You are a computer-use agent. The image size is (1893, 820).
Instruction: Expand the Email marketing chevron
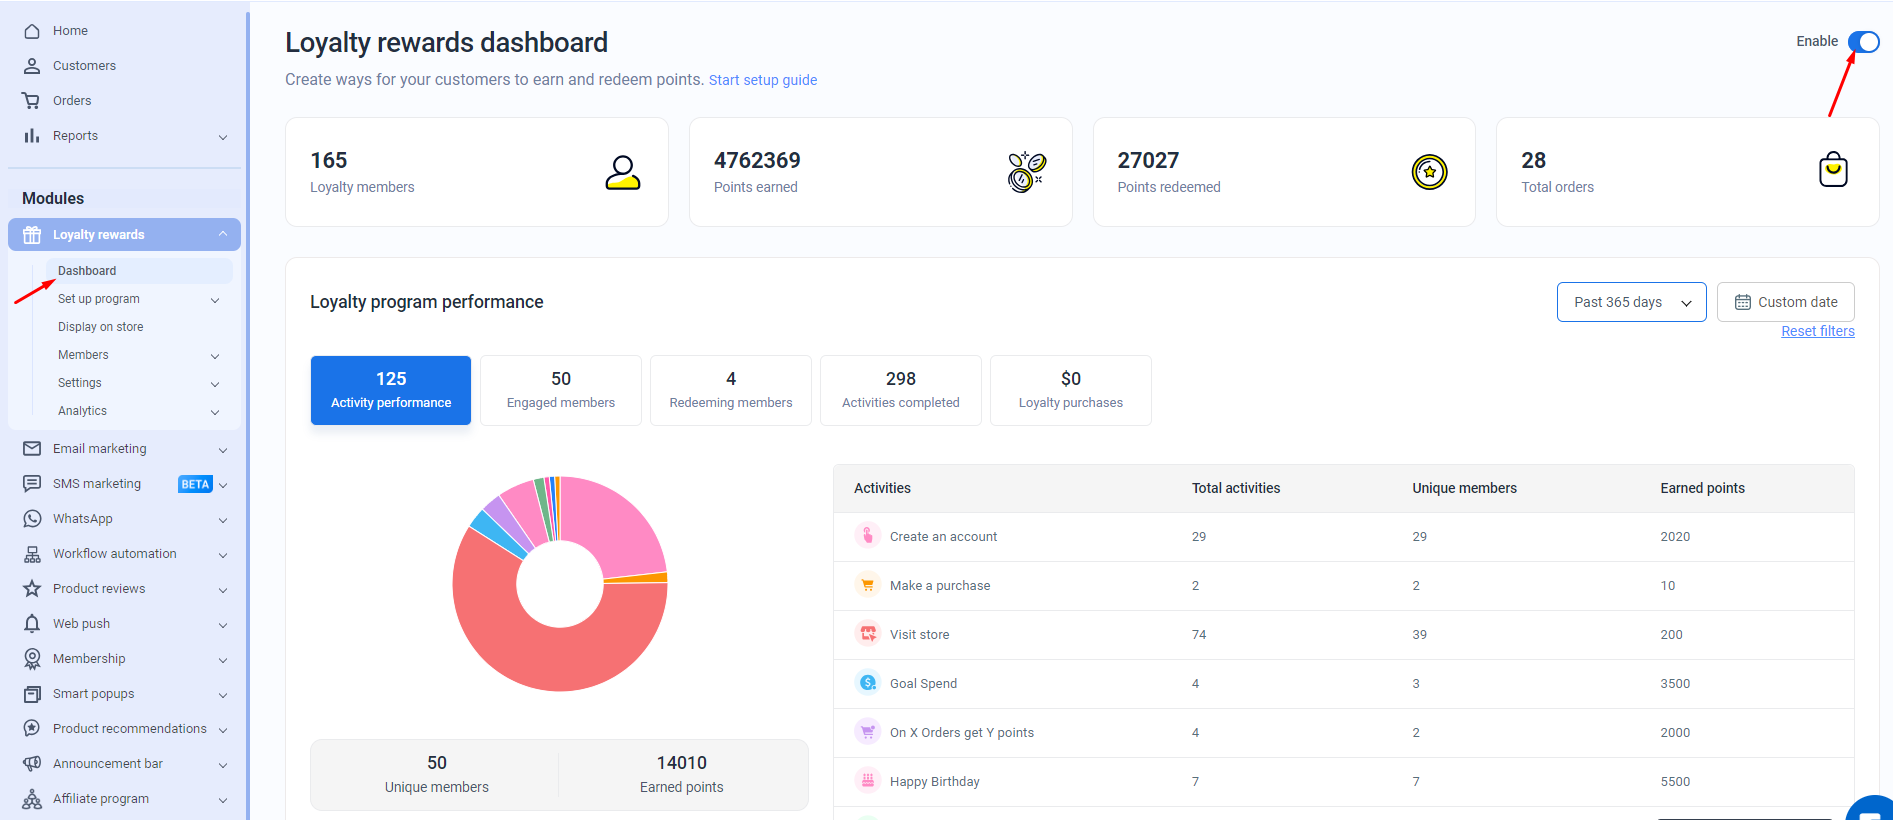pyautogui.click(x=223, y=450)
